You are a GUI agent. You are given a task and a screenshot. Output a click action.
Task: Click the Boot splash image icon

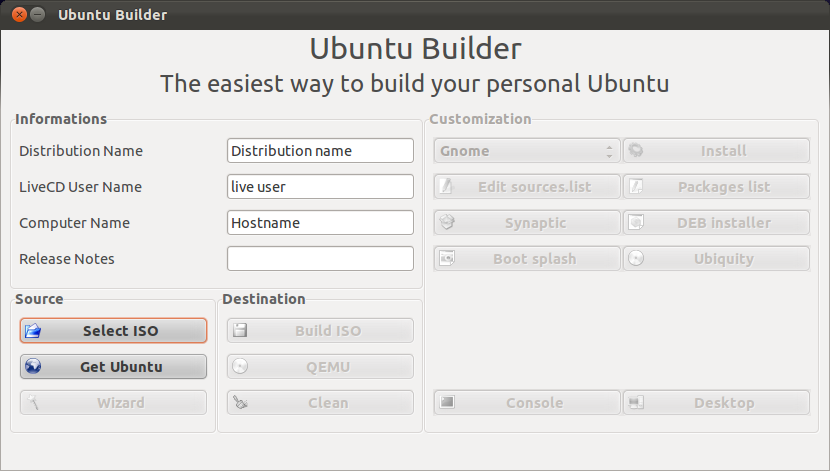447,259
